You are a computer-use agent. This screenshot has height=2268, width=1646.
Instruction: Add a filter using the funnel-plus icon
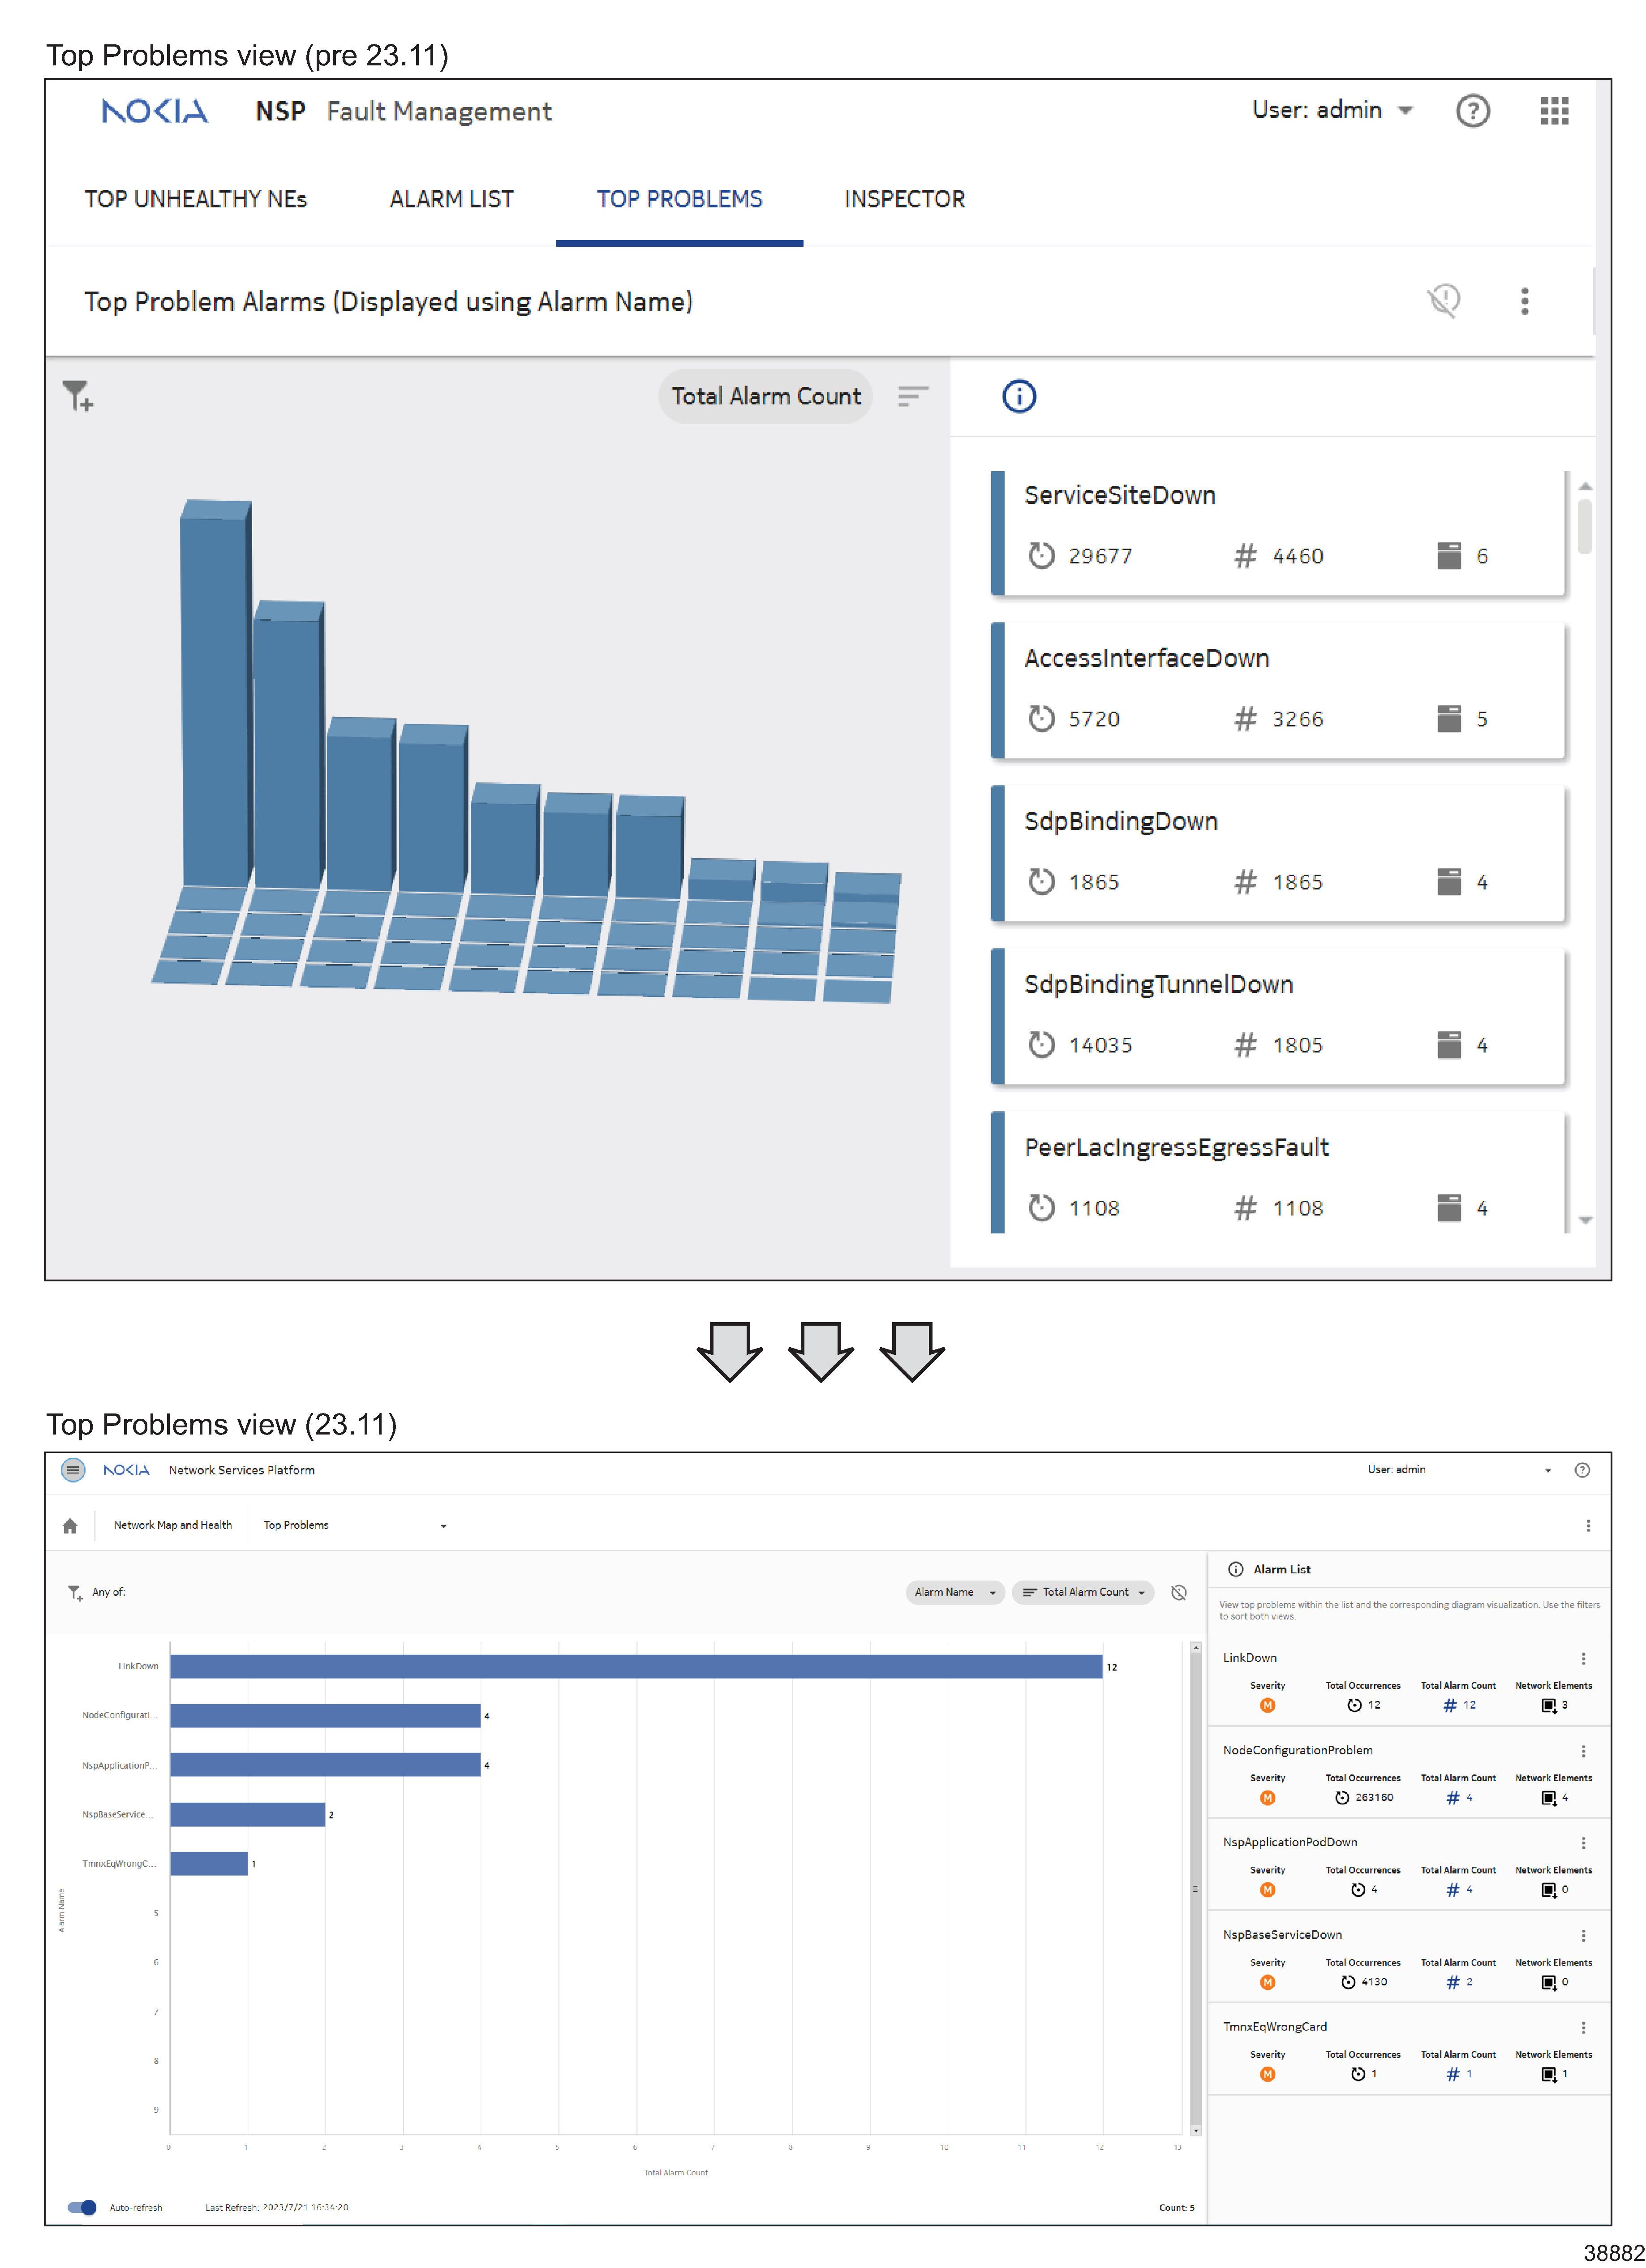(78, 396)
